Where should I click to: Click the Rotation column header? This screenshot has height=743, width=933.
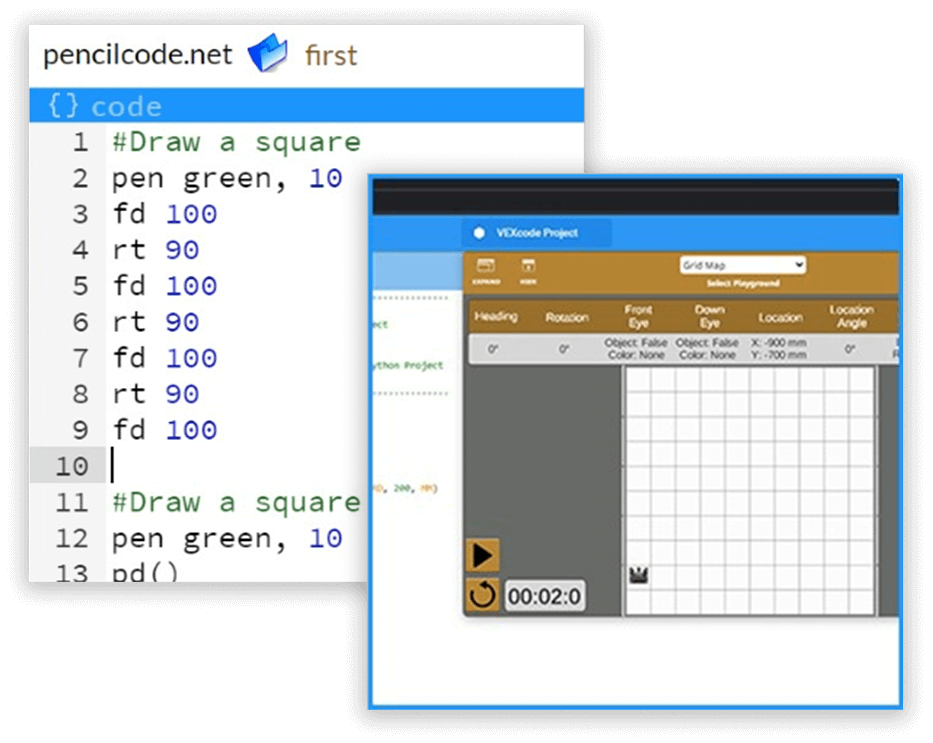click(567, 318)
